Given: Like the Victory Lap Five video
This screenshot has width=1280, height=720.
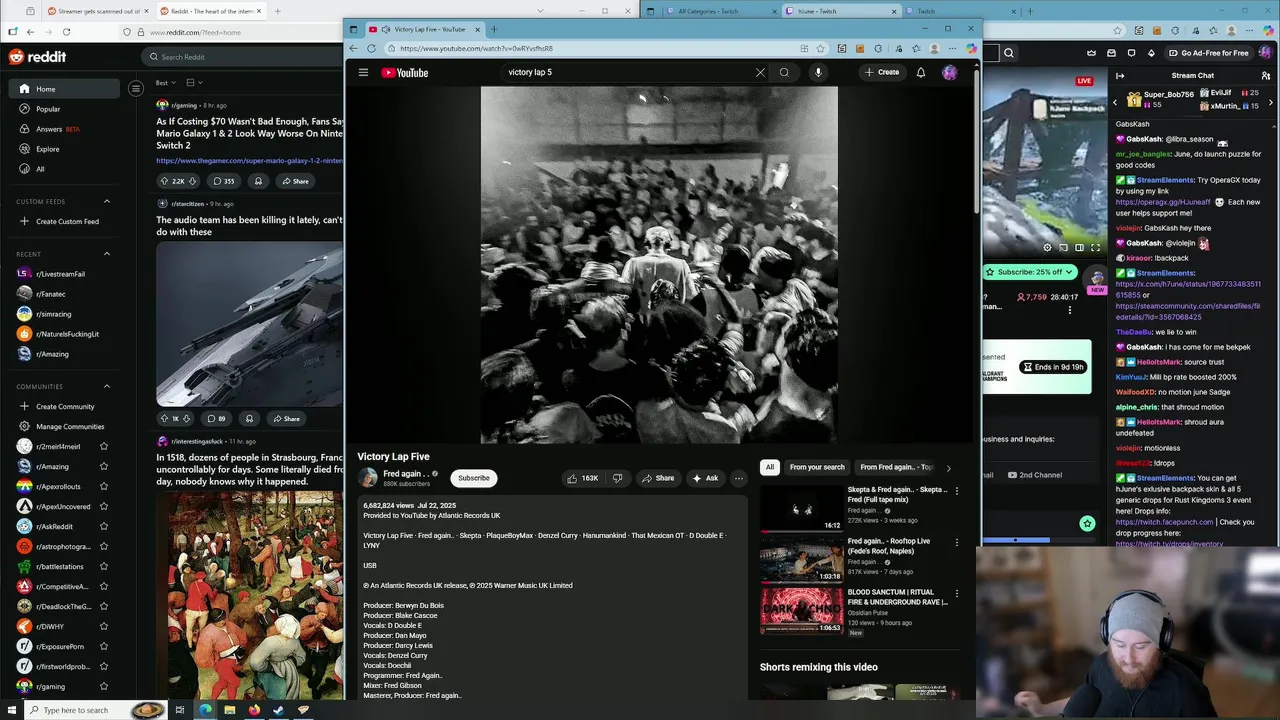Looking at the screenshot, I should point(582,478).
